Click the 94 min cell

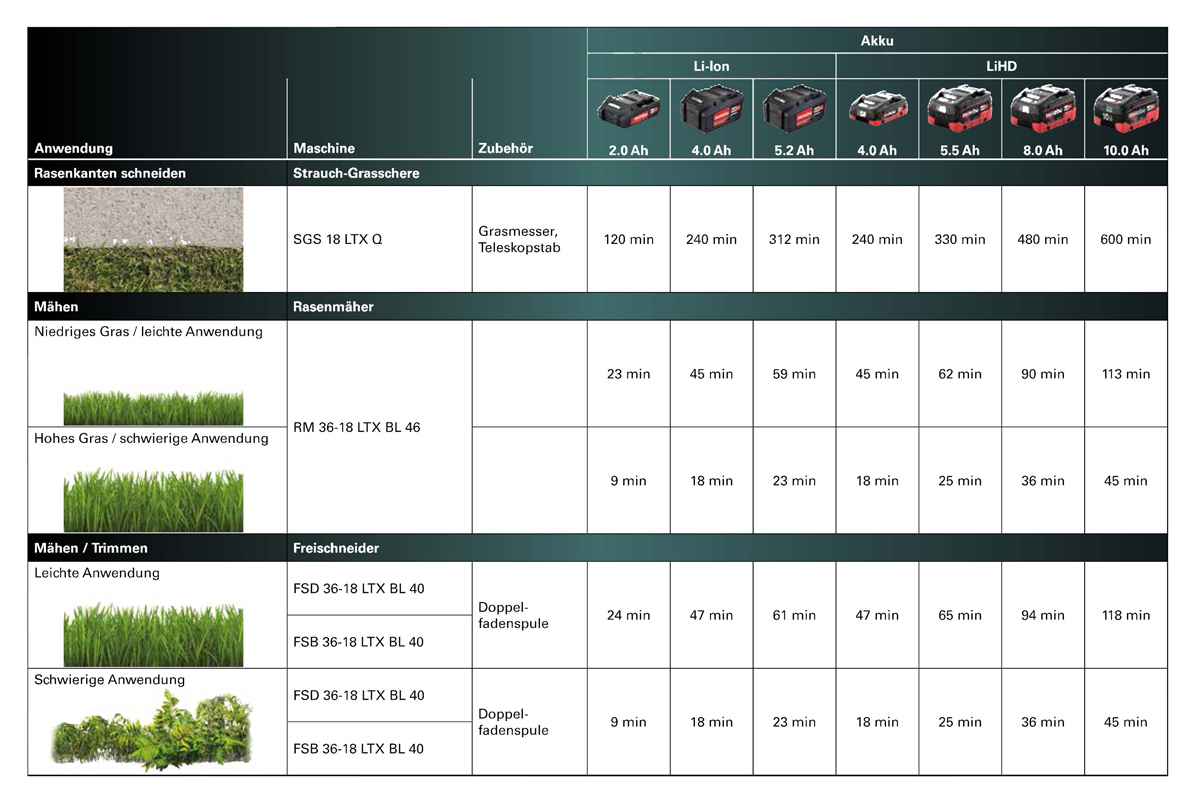pos(1043,615)
